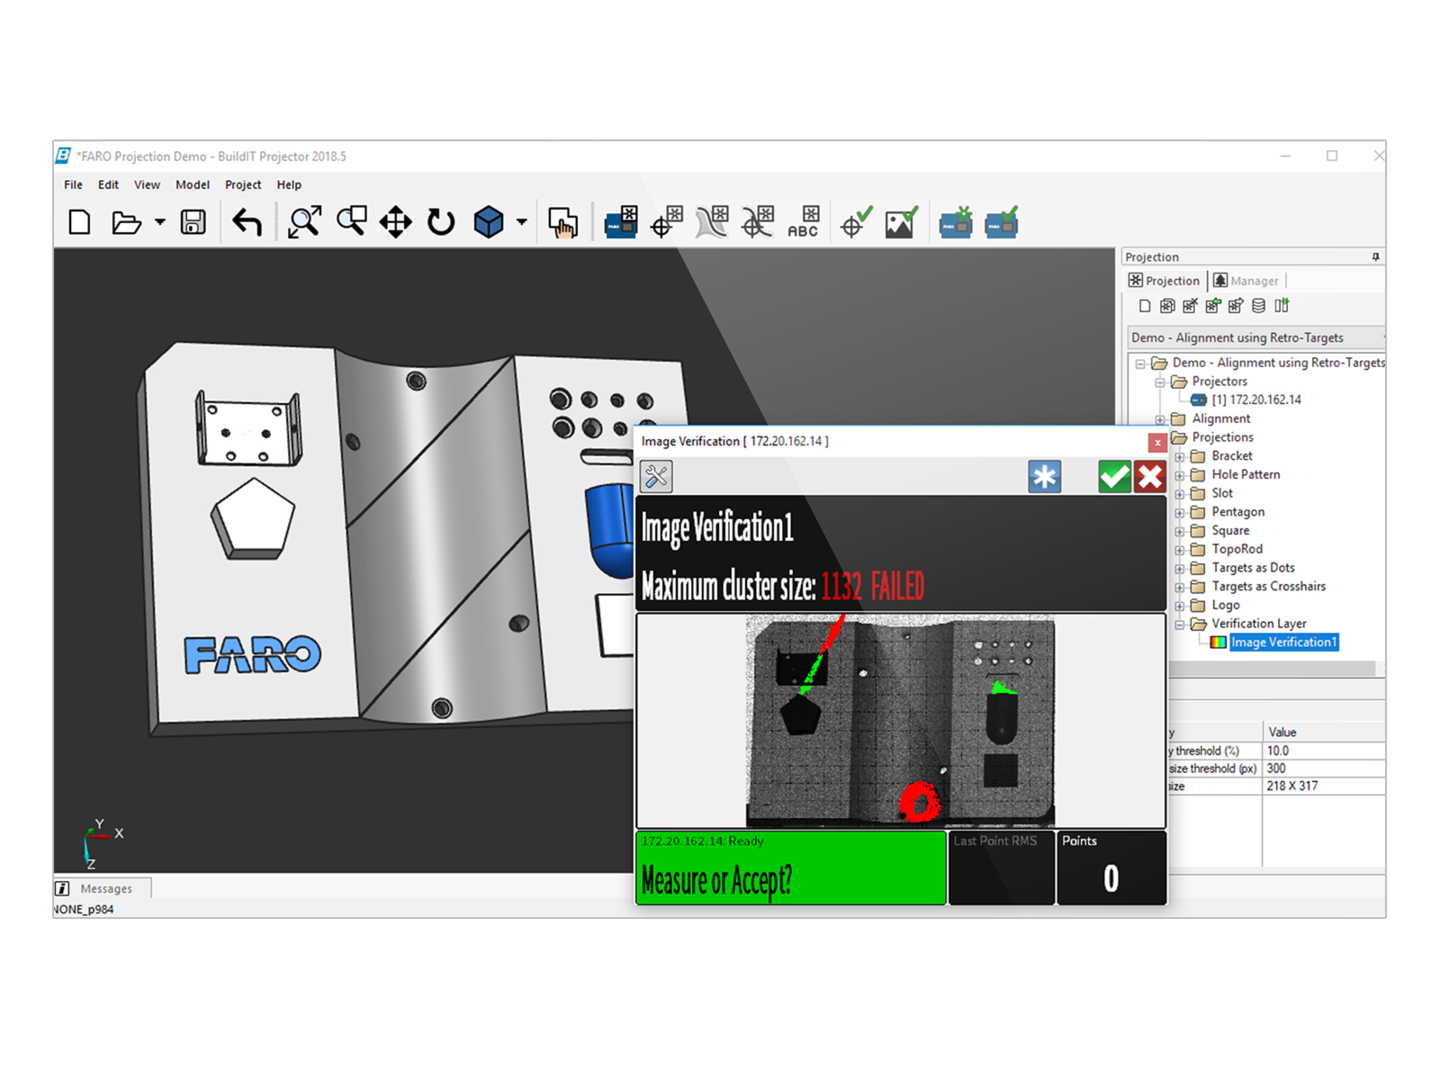Click the Undo arrow icon

(x=247, y=222)
